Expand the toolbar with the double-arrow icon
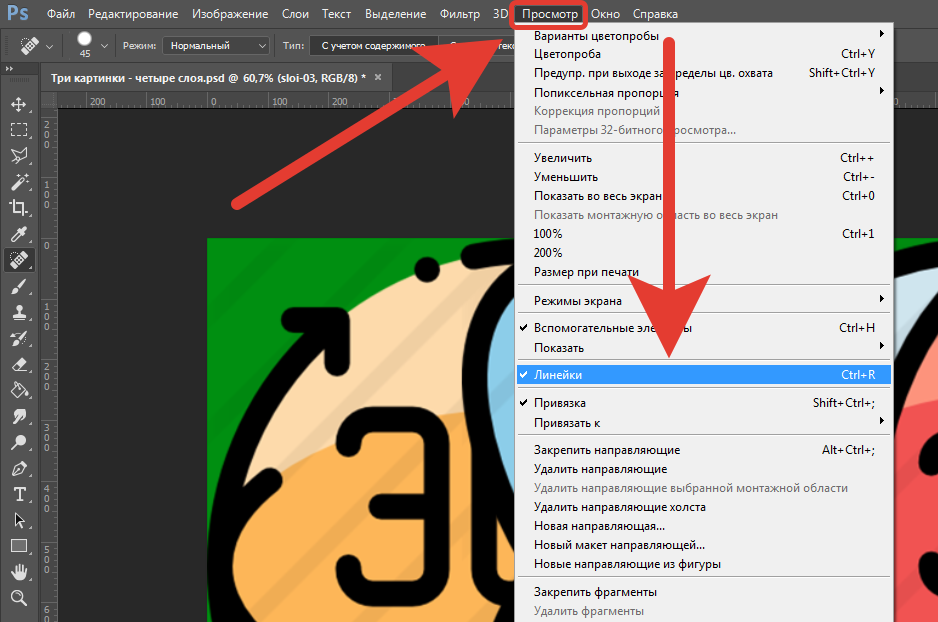The height and width of the screenshot is (622, 938). click(10, 69)
